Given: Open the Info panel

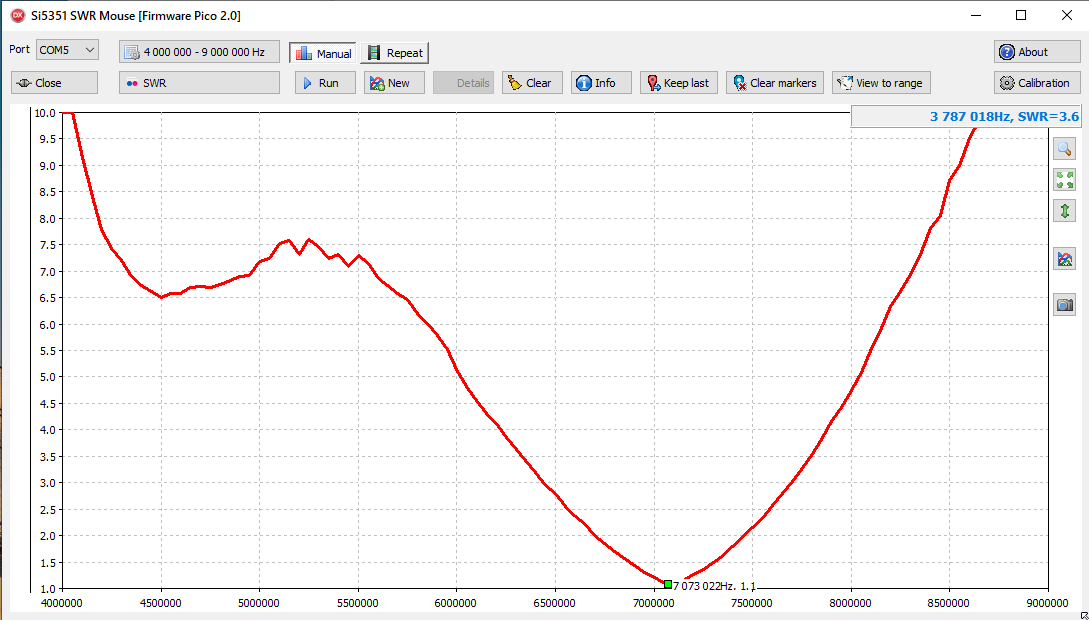Looking at the screenshot, I should pyautogui.click(x=601, y=83).
